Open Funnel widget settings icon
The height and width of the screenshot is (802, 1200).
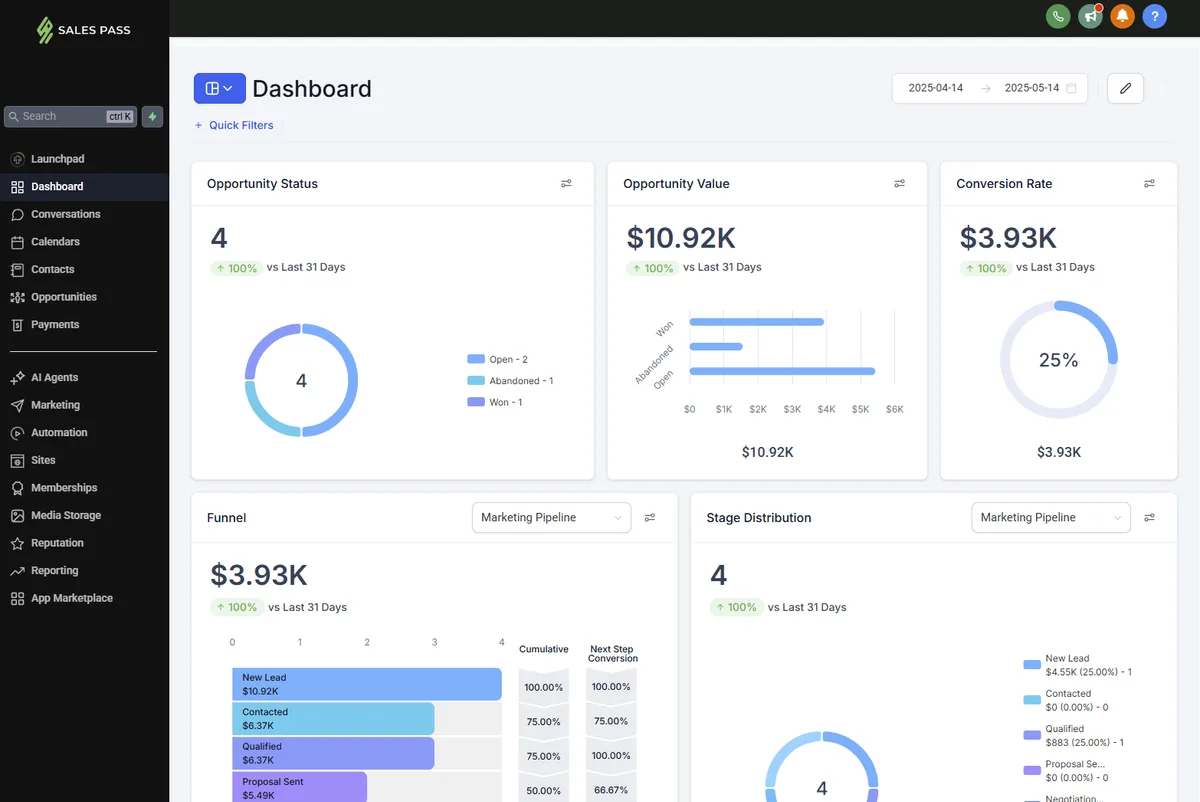[x=650, y=518]
